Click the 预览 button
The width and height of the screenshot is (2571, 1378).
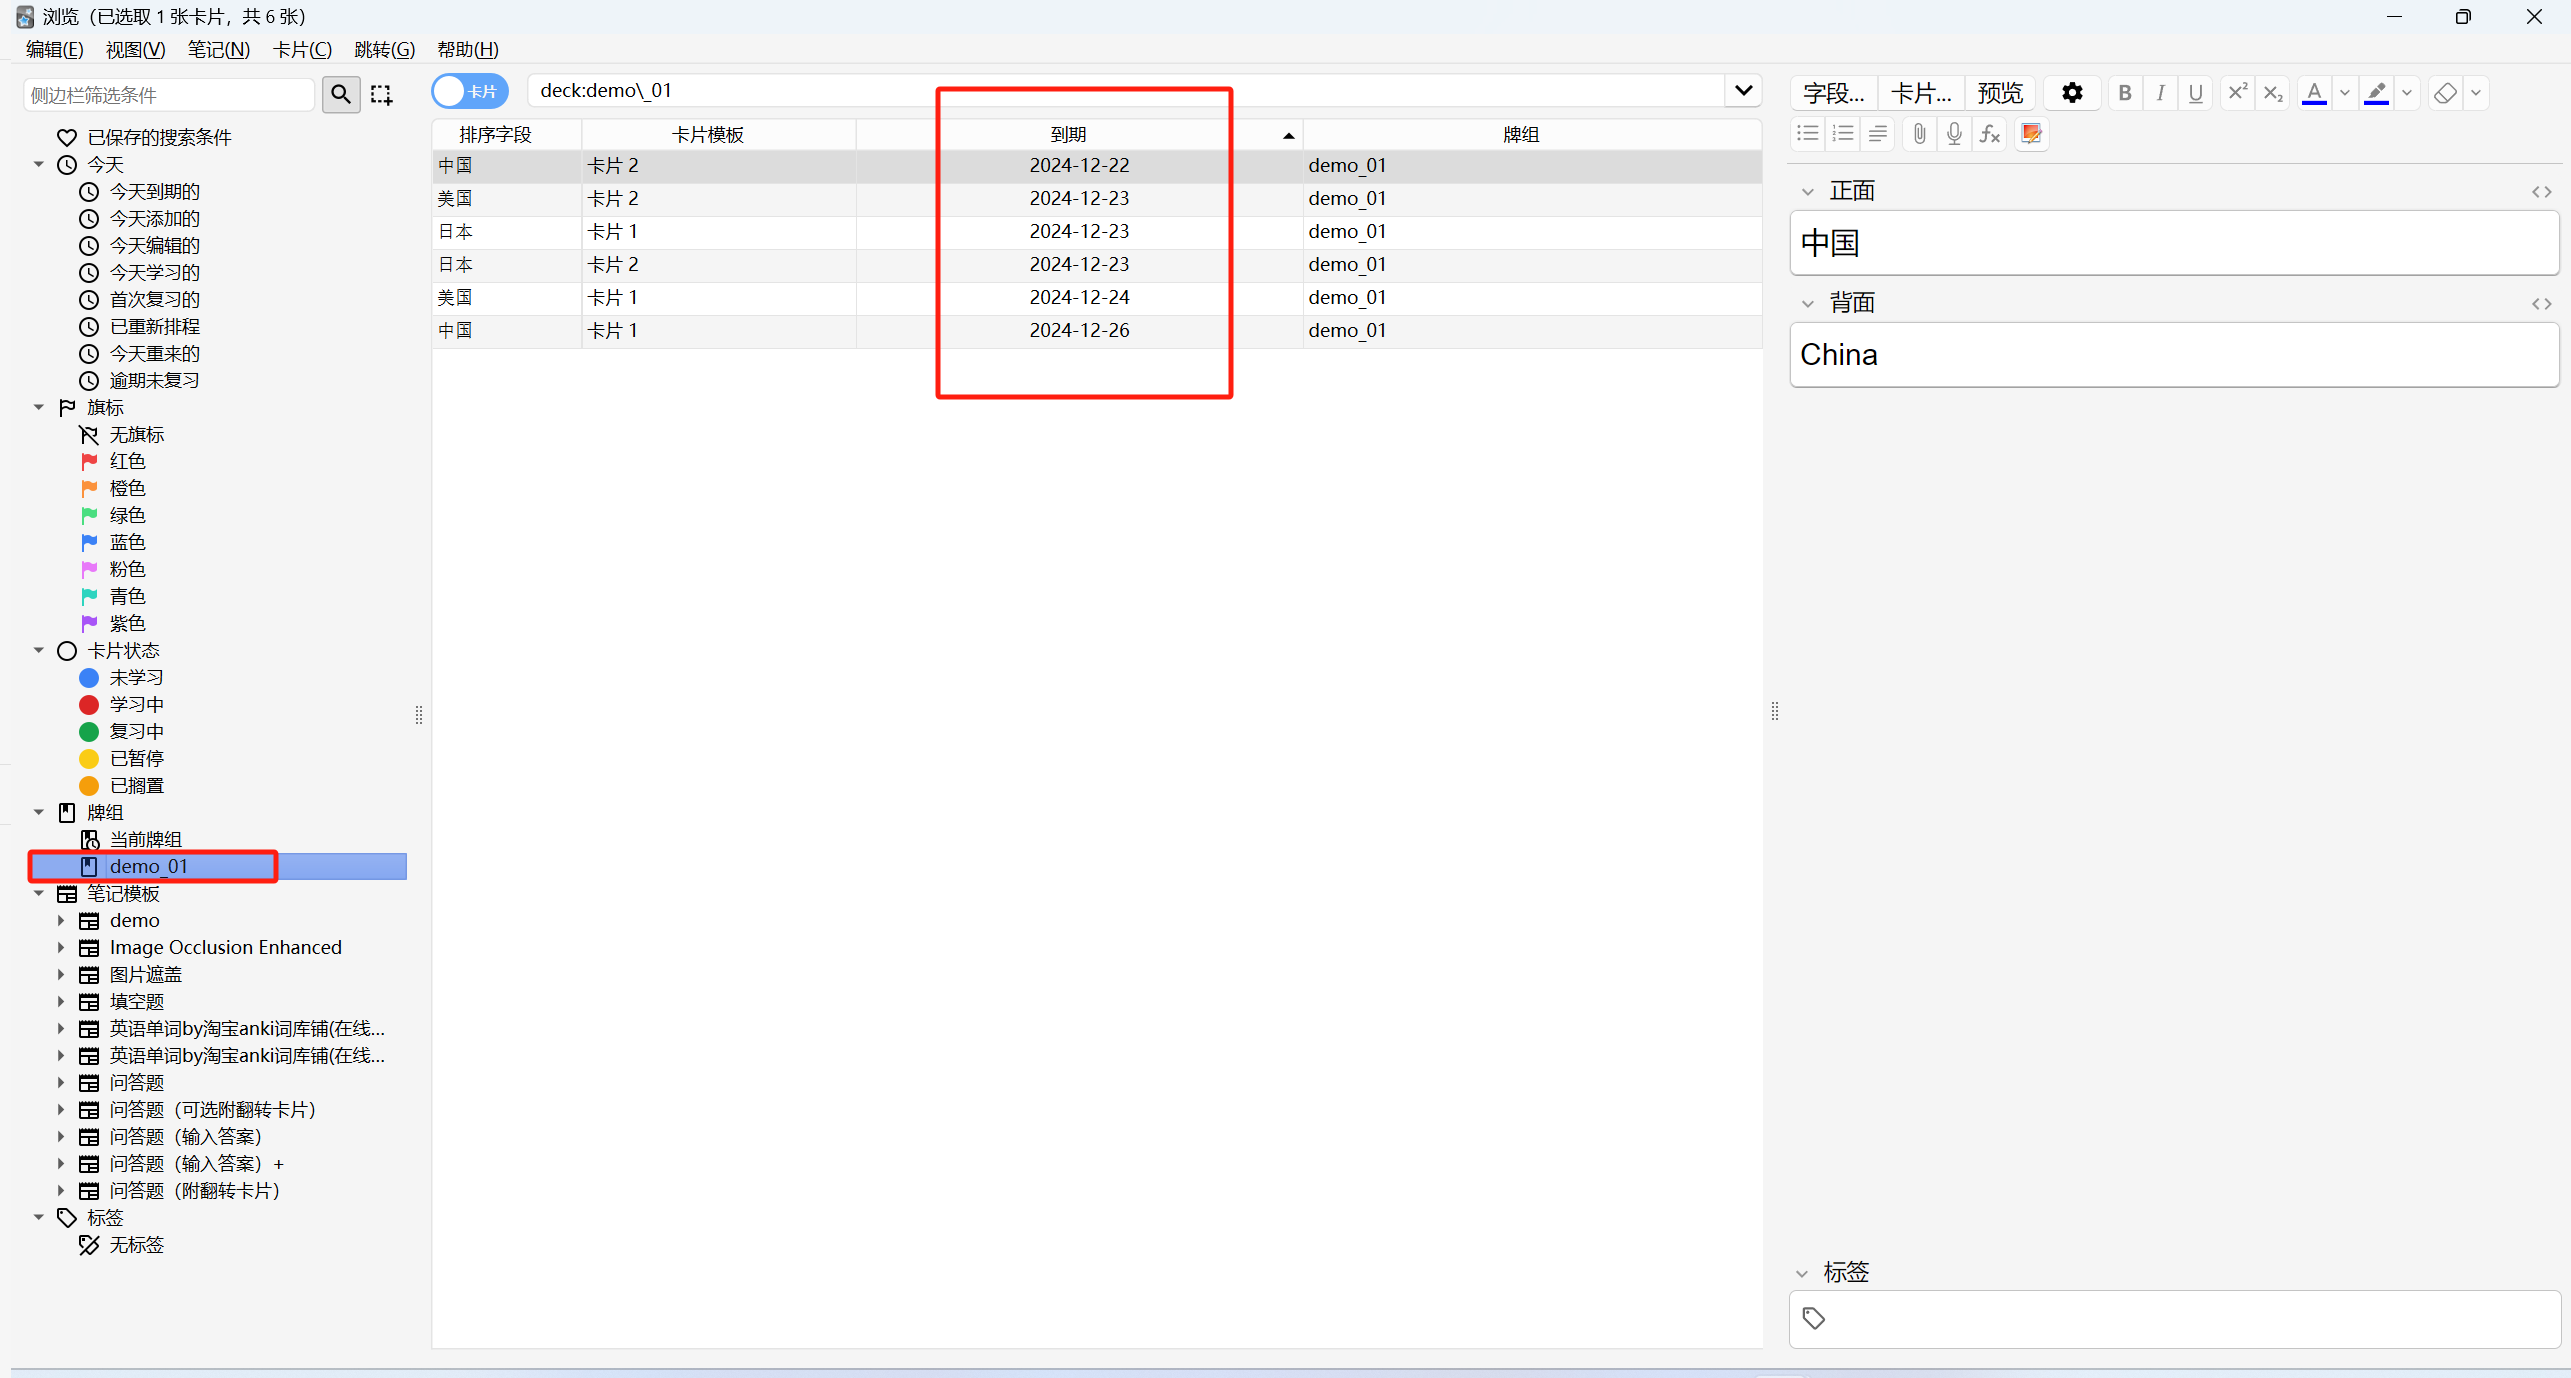(x=2000, y=93)
